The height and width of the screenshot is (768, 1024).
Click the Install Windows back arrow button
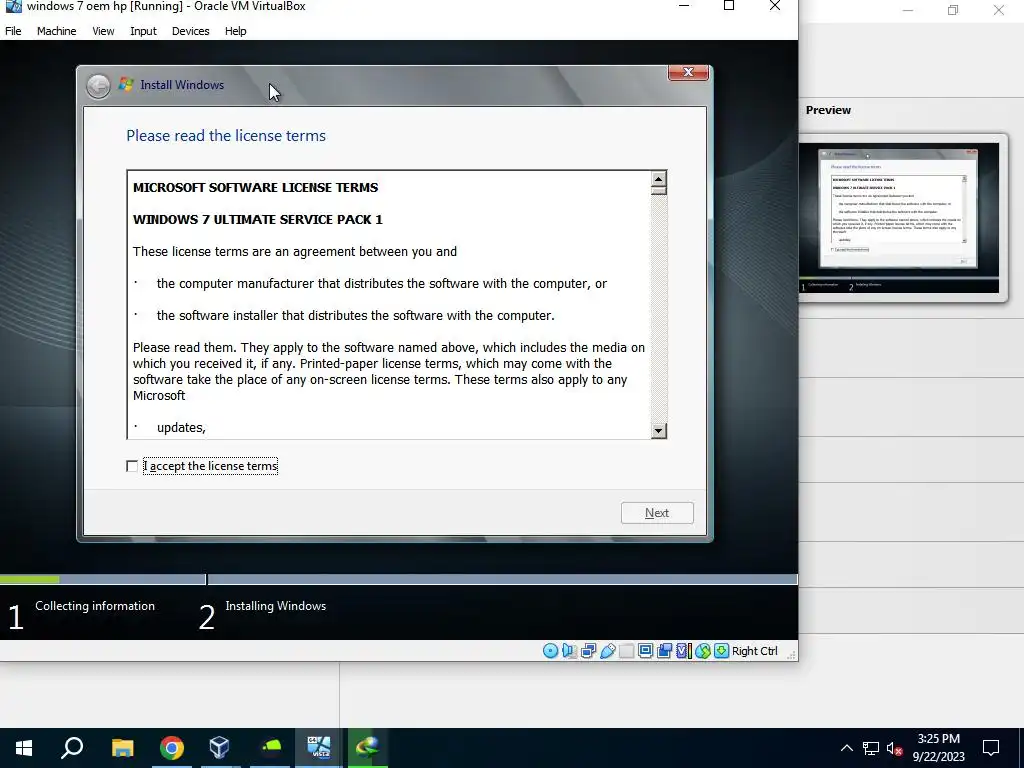[99, 86]
